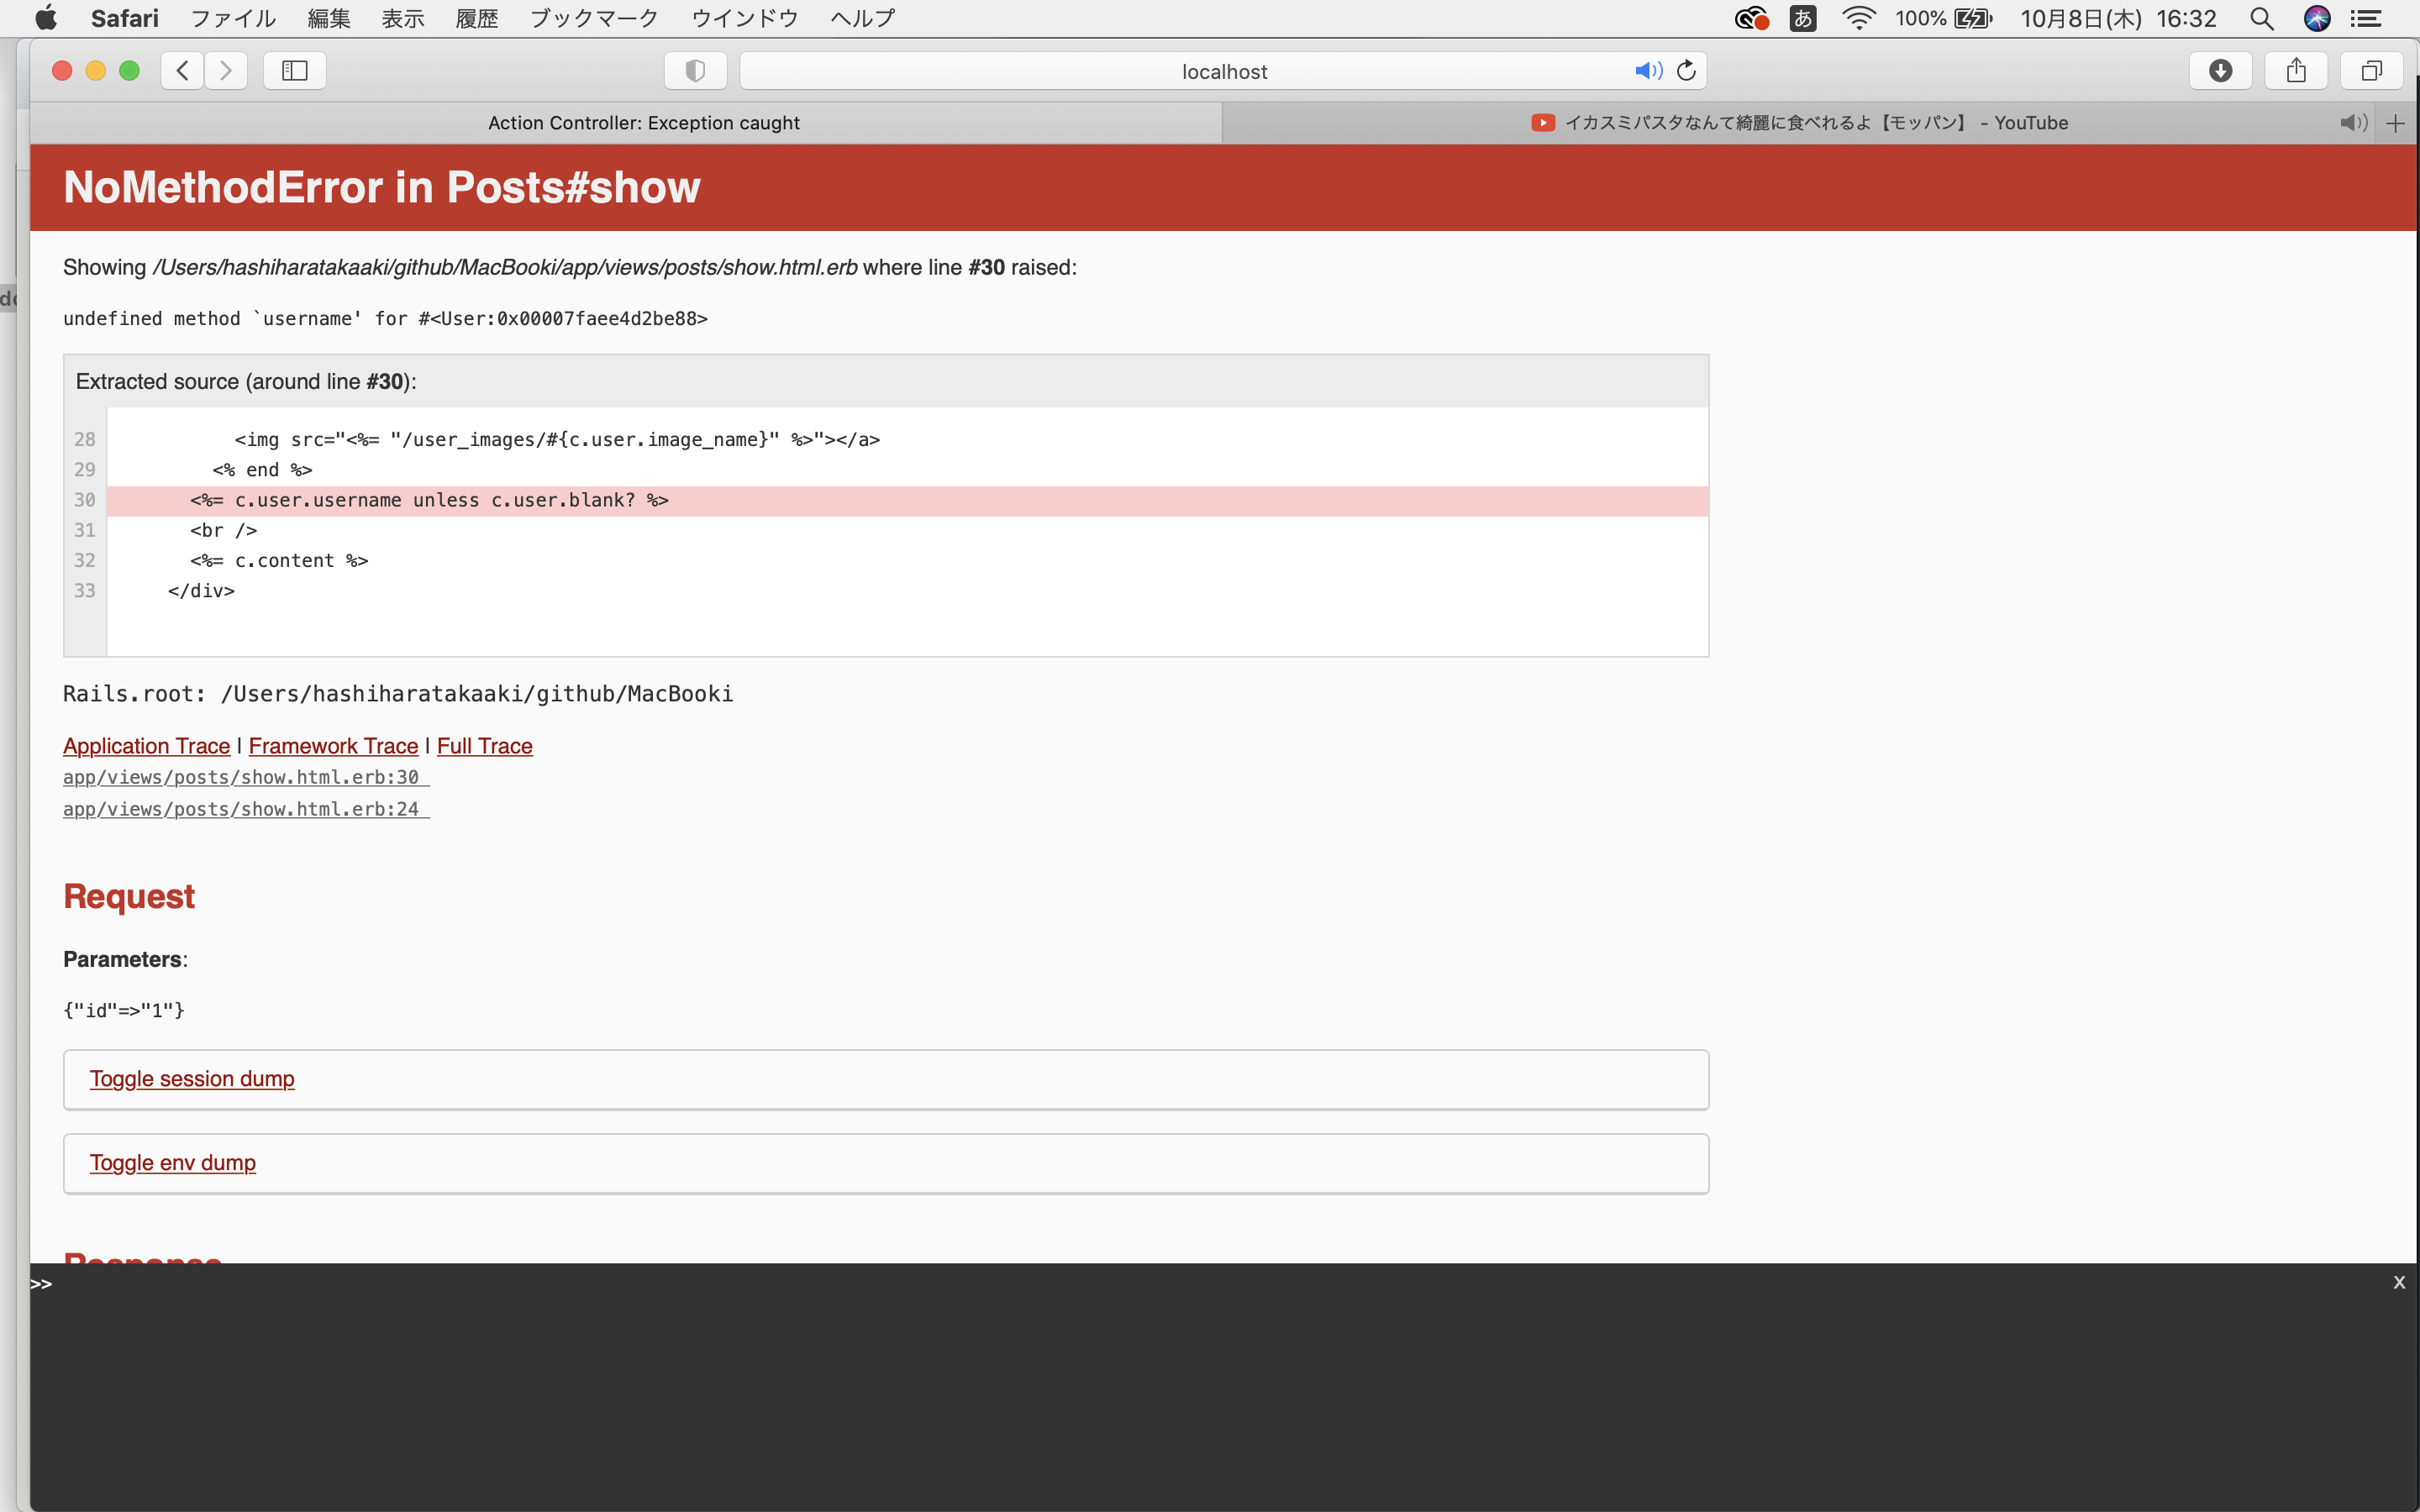This screenshot has width=2420, height=1512.
Task: Toggle session dump section
Action: (192, 1078)
